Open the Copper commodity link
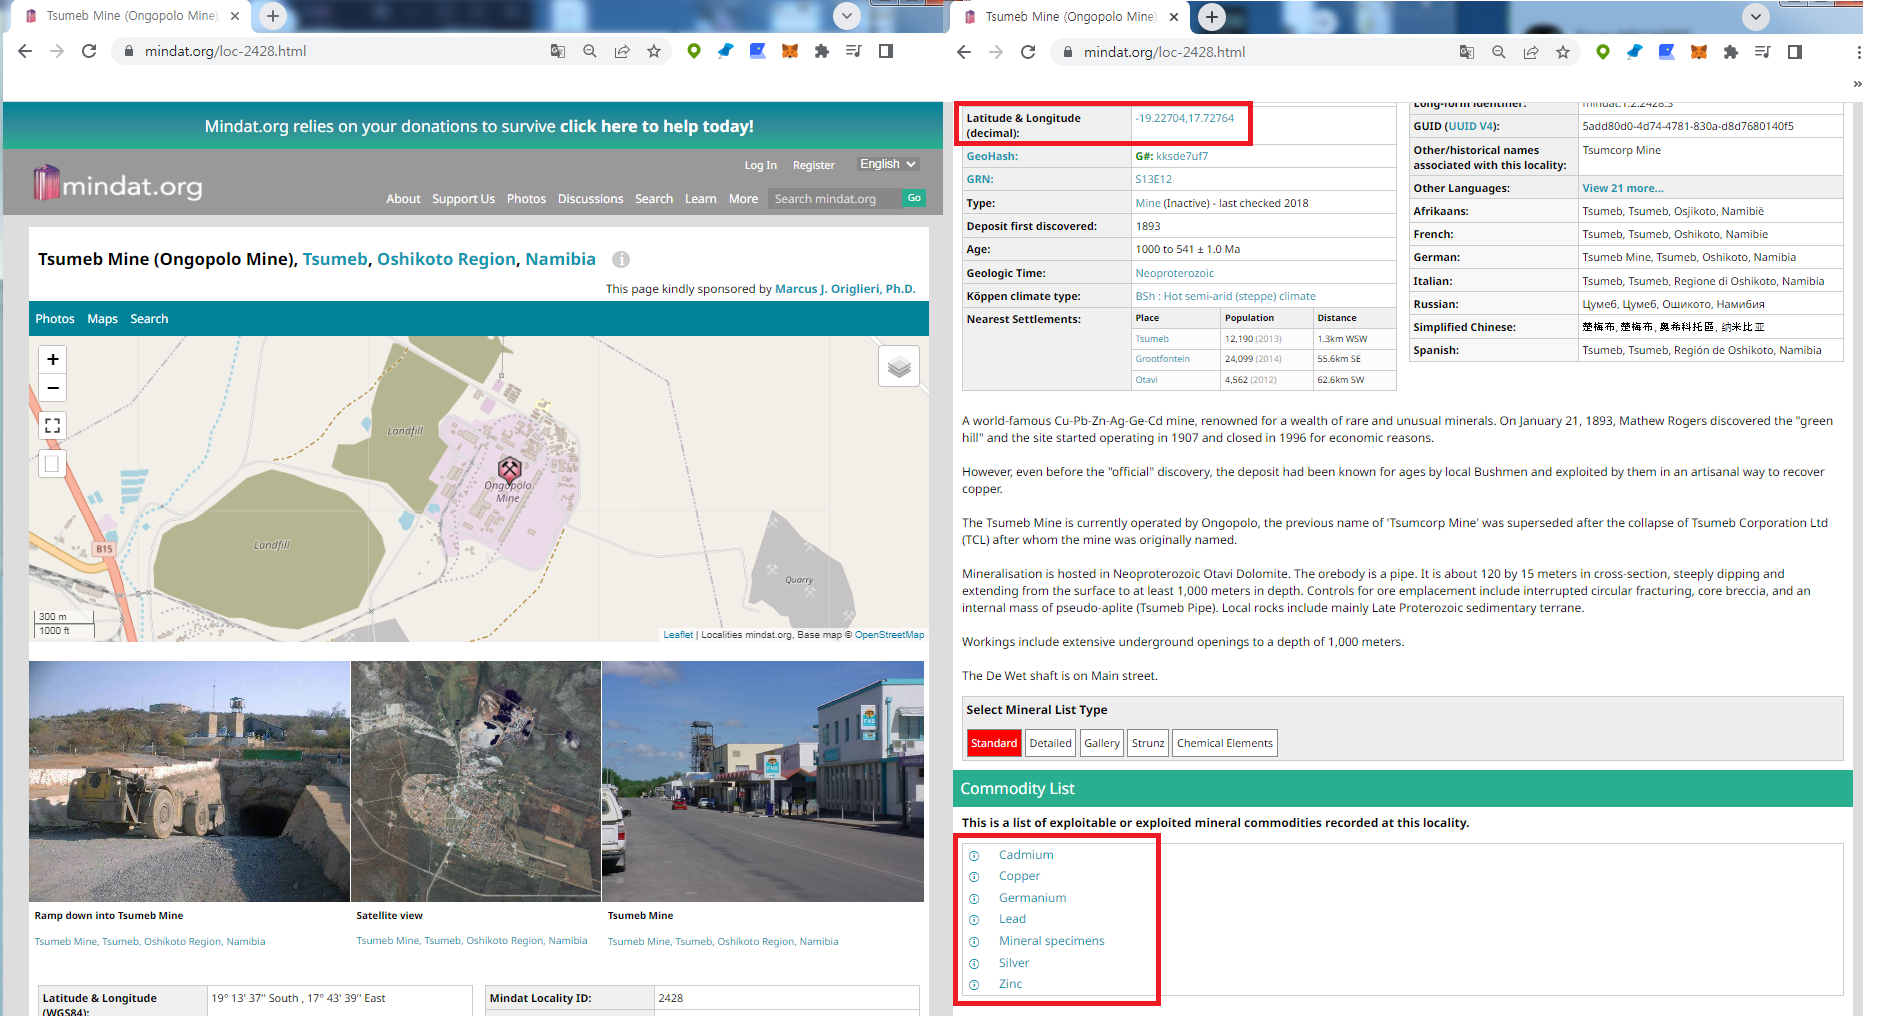1891x1016 pixels. point(1019,876)
